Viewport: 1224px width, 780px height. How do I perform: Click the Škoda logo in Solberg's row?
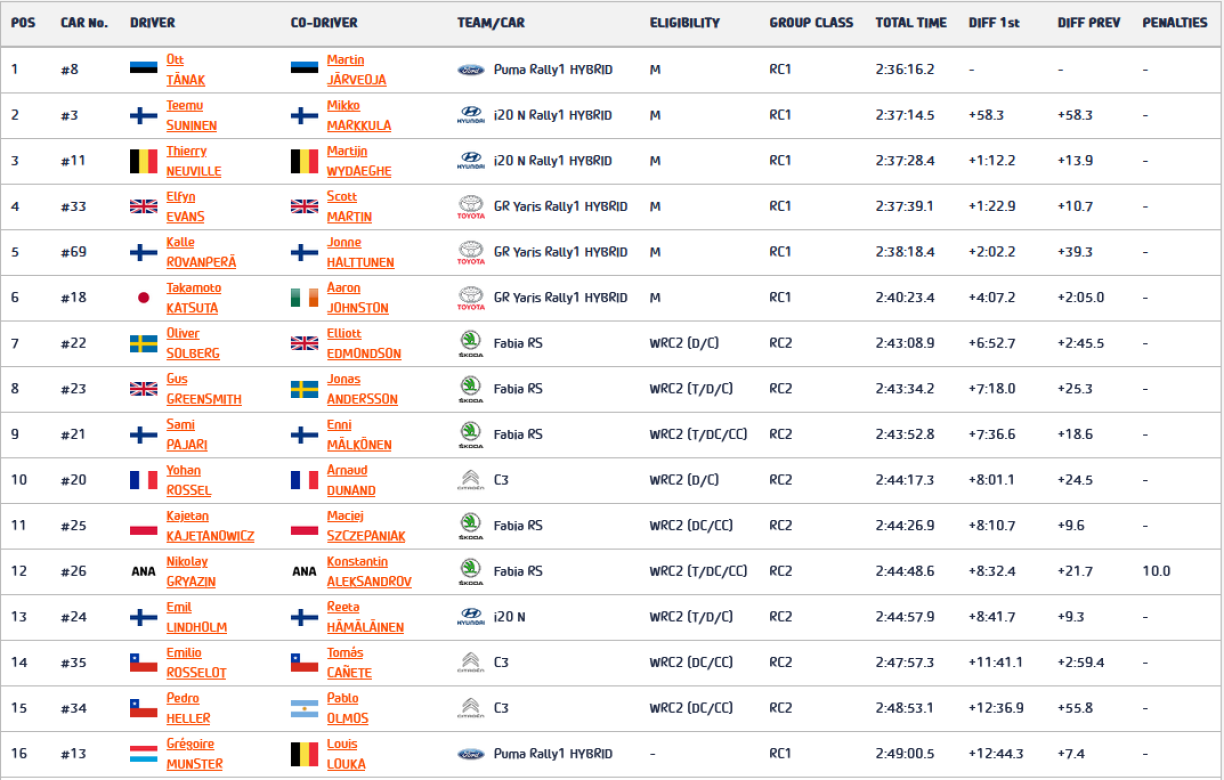[x=470, y=344]
